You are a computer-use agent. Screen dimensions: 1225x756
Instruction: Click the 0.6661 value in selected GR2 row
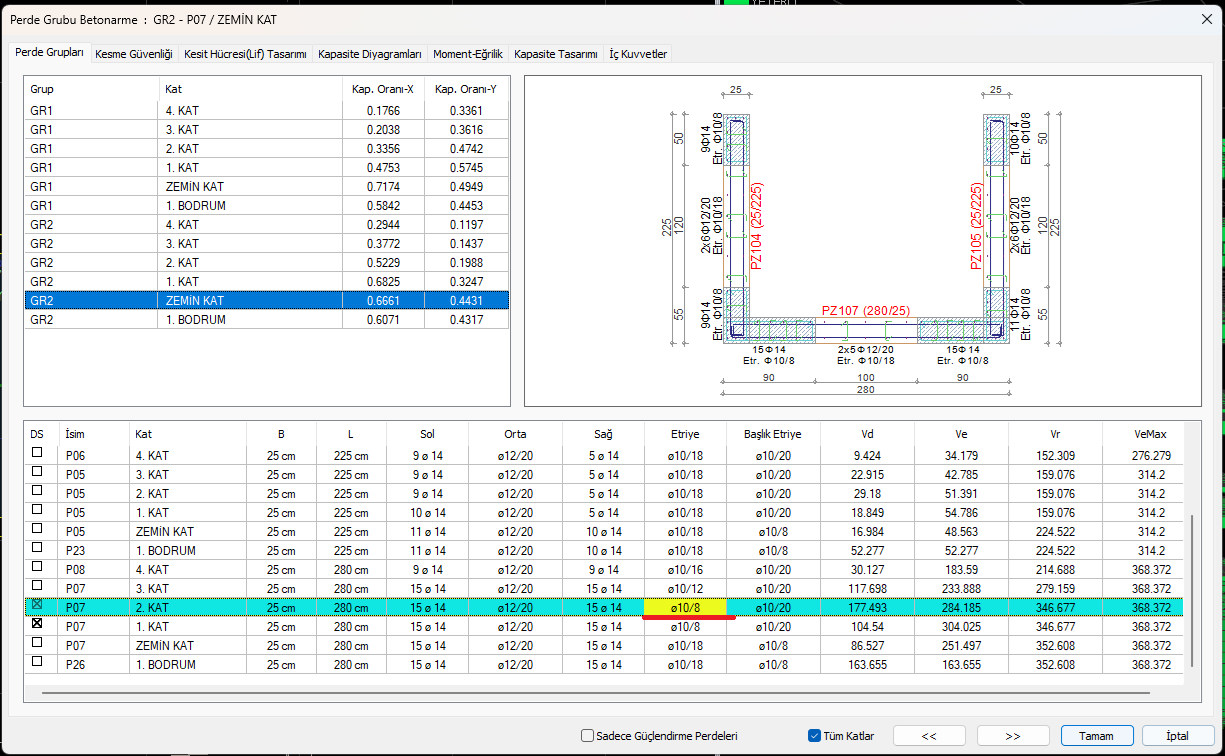(x=382, y=301)
